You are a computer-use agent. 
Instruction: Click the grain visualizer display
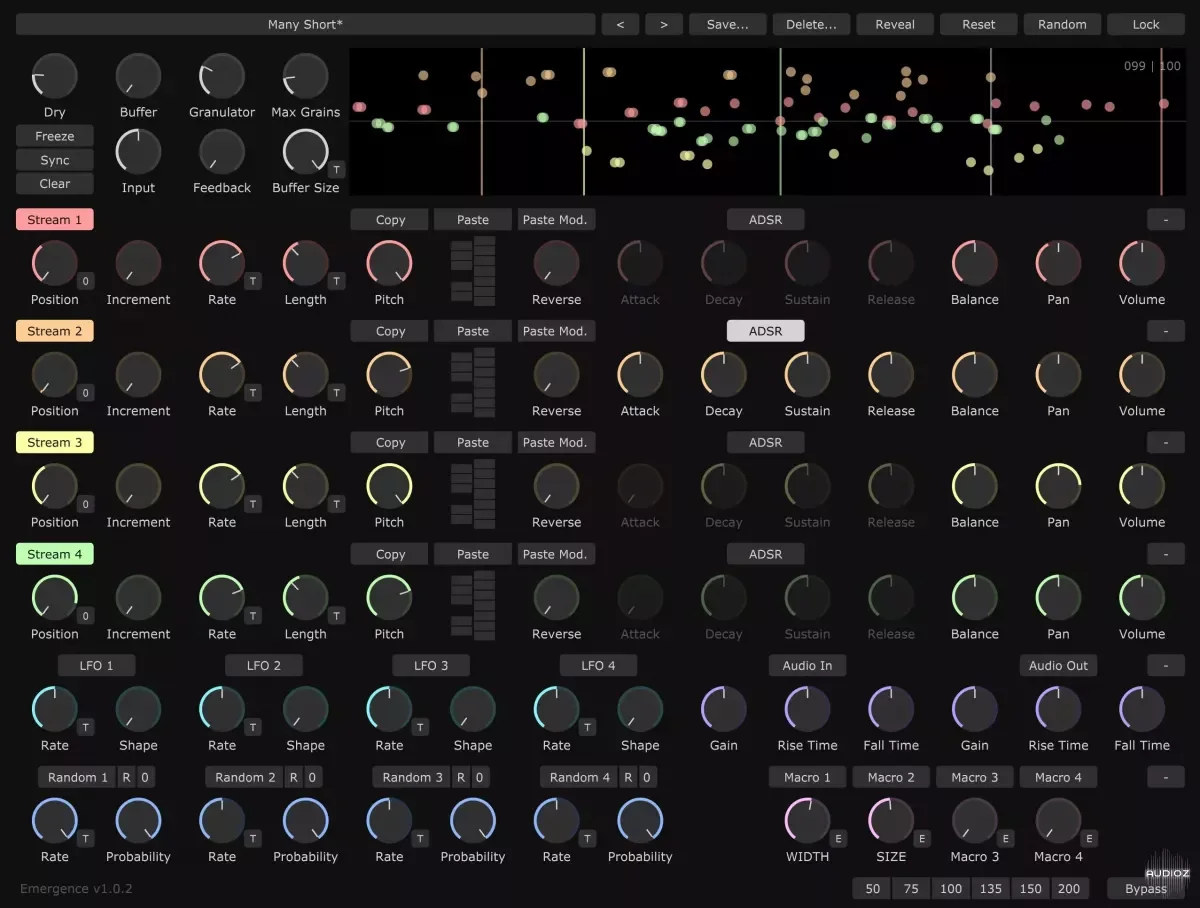click(767, 121)
